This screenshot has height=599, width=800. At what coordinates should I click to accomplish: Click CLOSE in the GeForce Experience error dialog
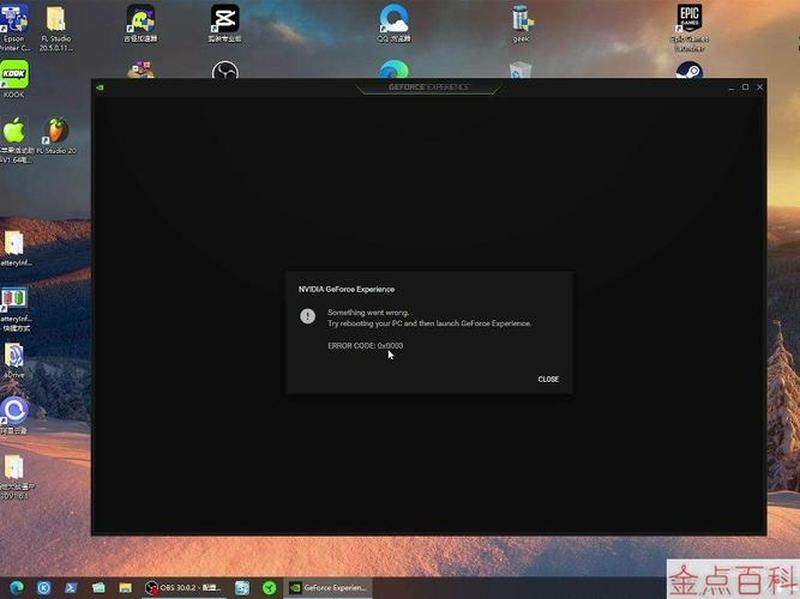click(548, 379)
